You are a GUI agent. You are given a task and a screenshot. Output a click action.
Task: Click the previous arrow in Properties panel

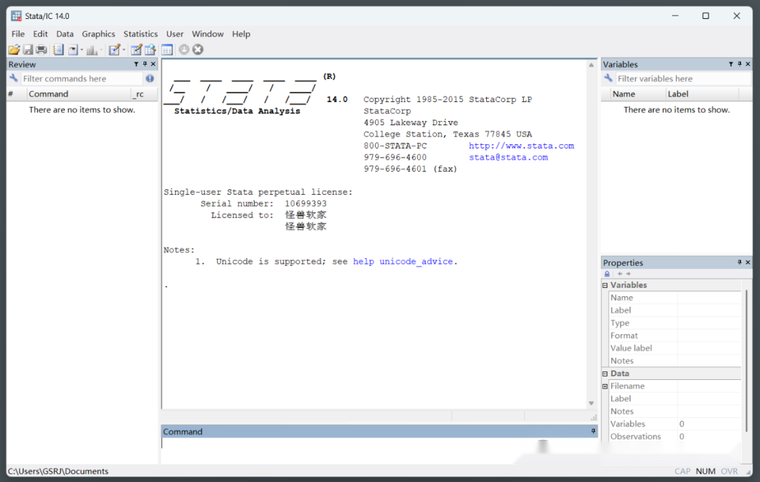(620, 274)
